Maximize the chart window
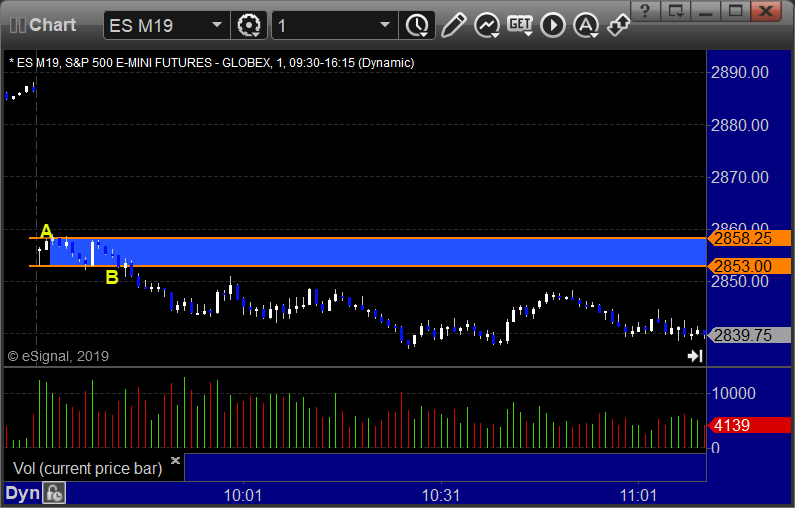 (736, 11)
